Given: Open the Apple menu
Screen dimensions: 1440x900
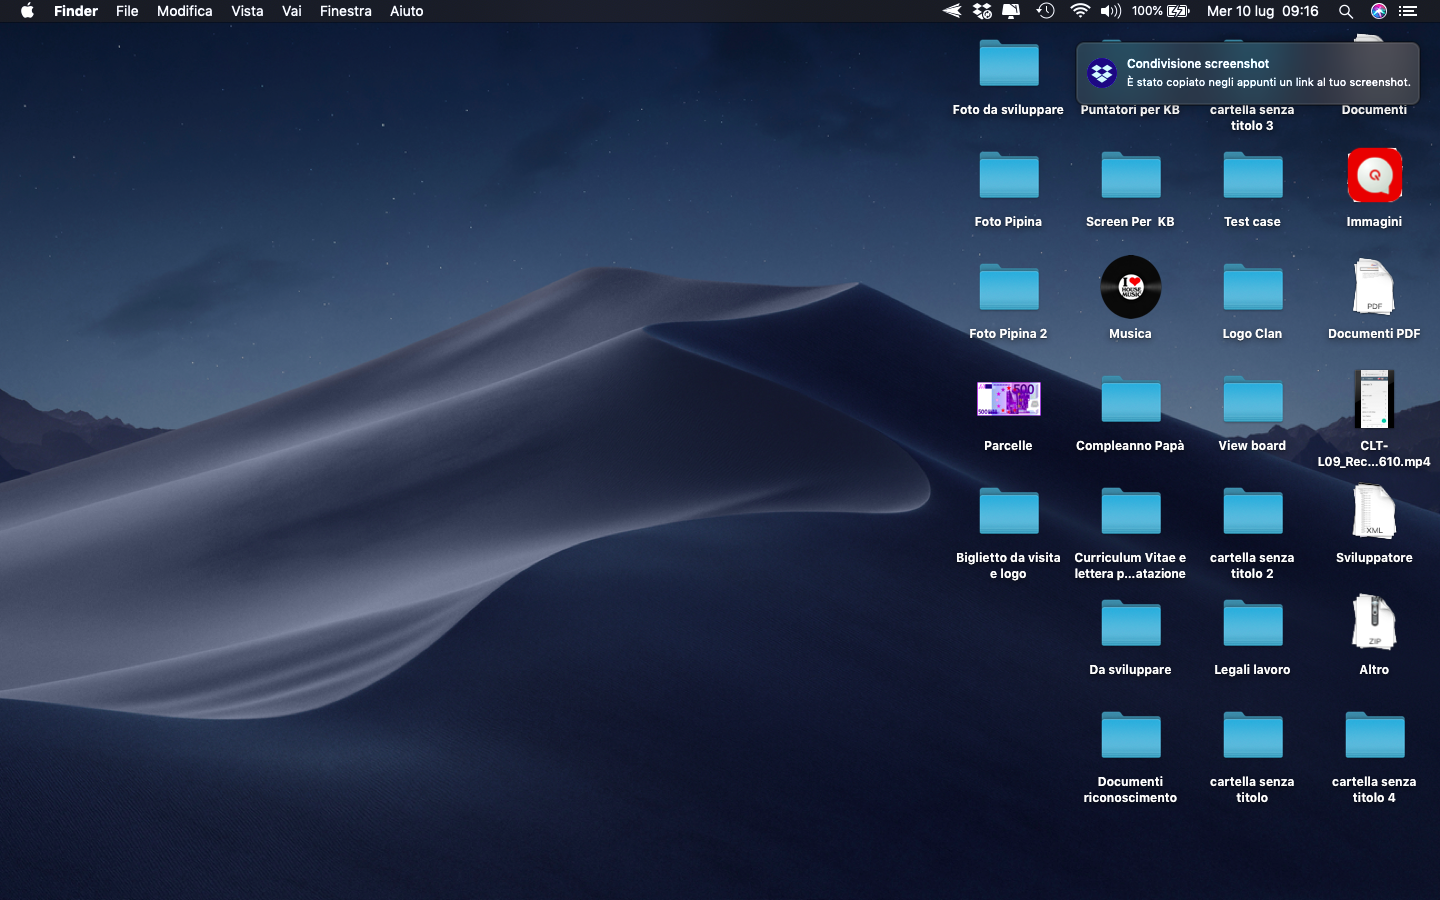Looking at the screenshot, I should point(27,11).
